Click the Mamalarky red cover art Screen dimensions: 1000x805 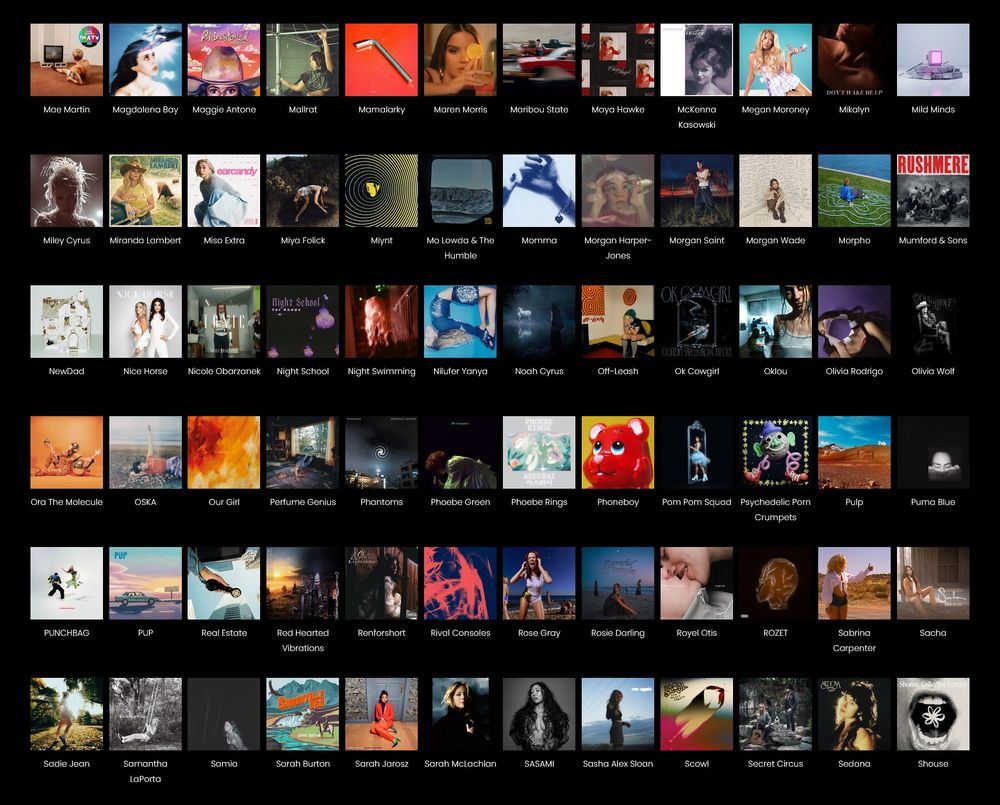click(381, 60)
